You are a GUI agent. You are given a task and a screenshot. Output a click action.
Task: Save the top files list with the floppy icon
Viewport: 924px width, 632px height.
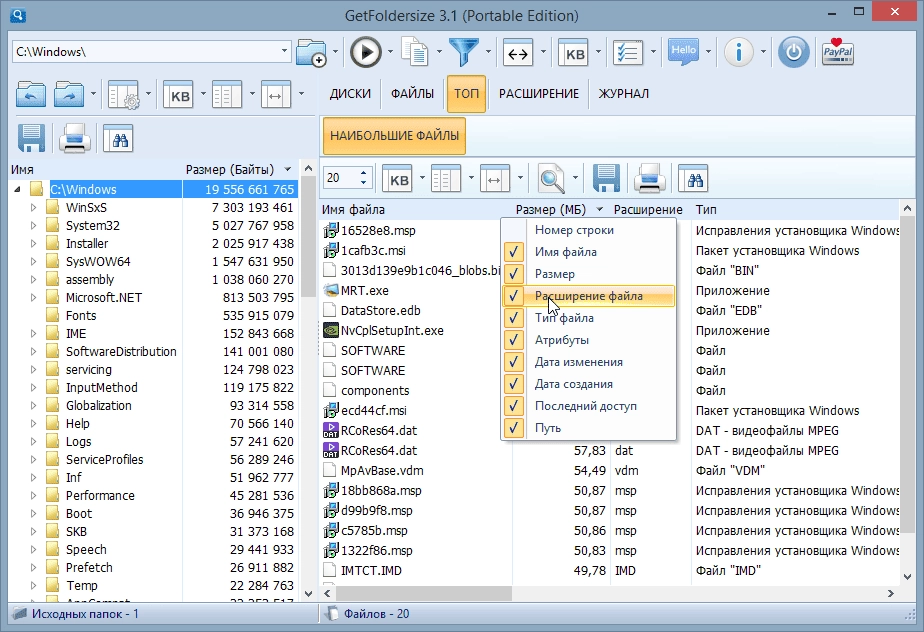(x=606, y=178)
